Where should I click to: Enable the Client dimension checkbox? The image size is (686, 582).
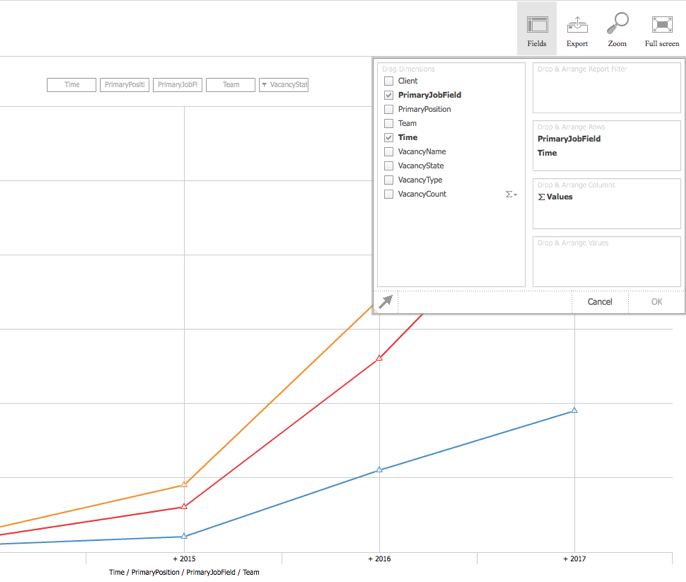[x=389, y=81]
